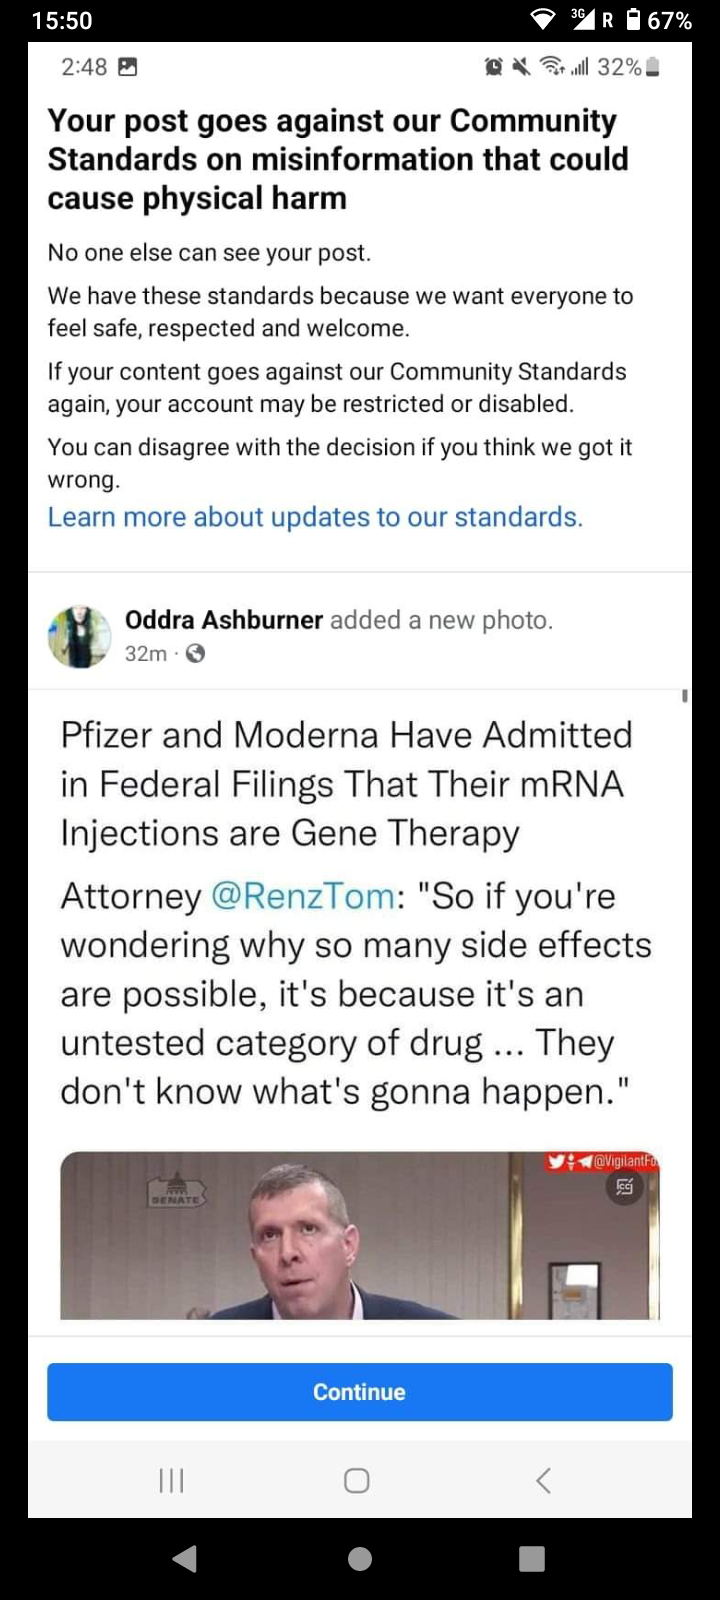The width and height of the screenshot is (720, 1600).
Task: Tap the 32m post timestamp
Action: point(145,654)
